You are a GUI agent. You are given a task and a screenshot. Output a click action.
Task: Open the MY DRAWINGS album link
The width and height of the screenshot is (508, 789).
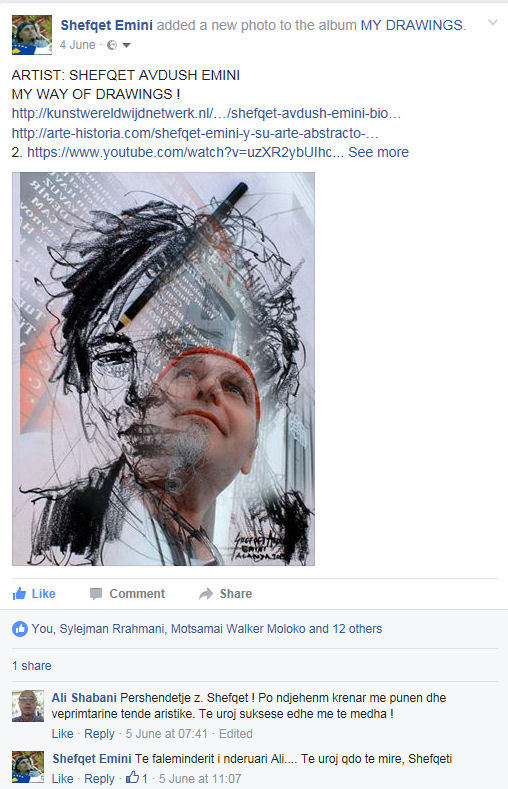[x=412, y=25]
